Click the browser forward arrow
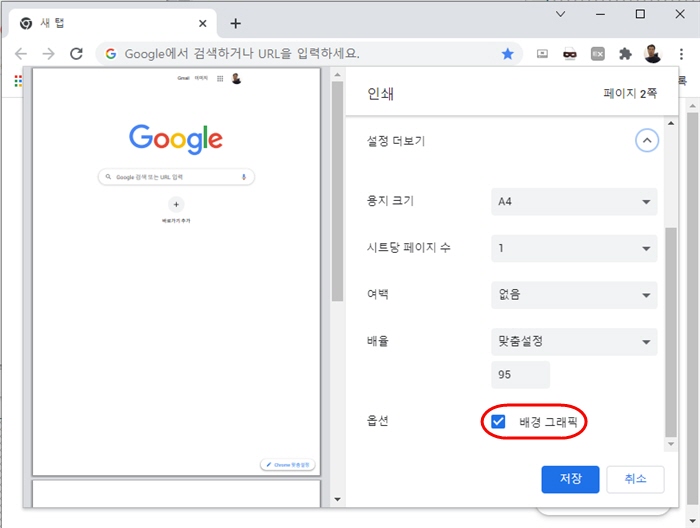 (48, 54)
